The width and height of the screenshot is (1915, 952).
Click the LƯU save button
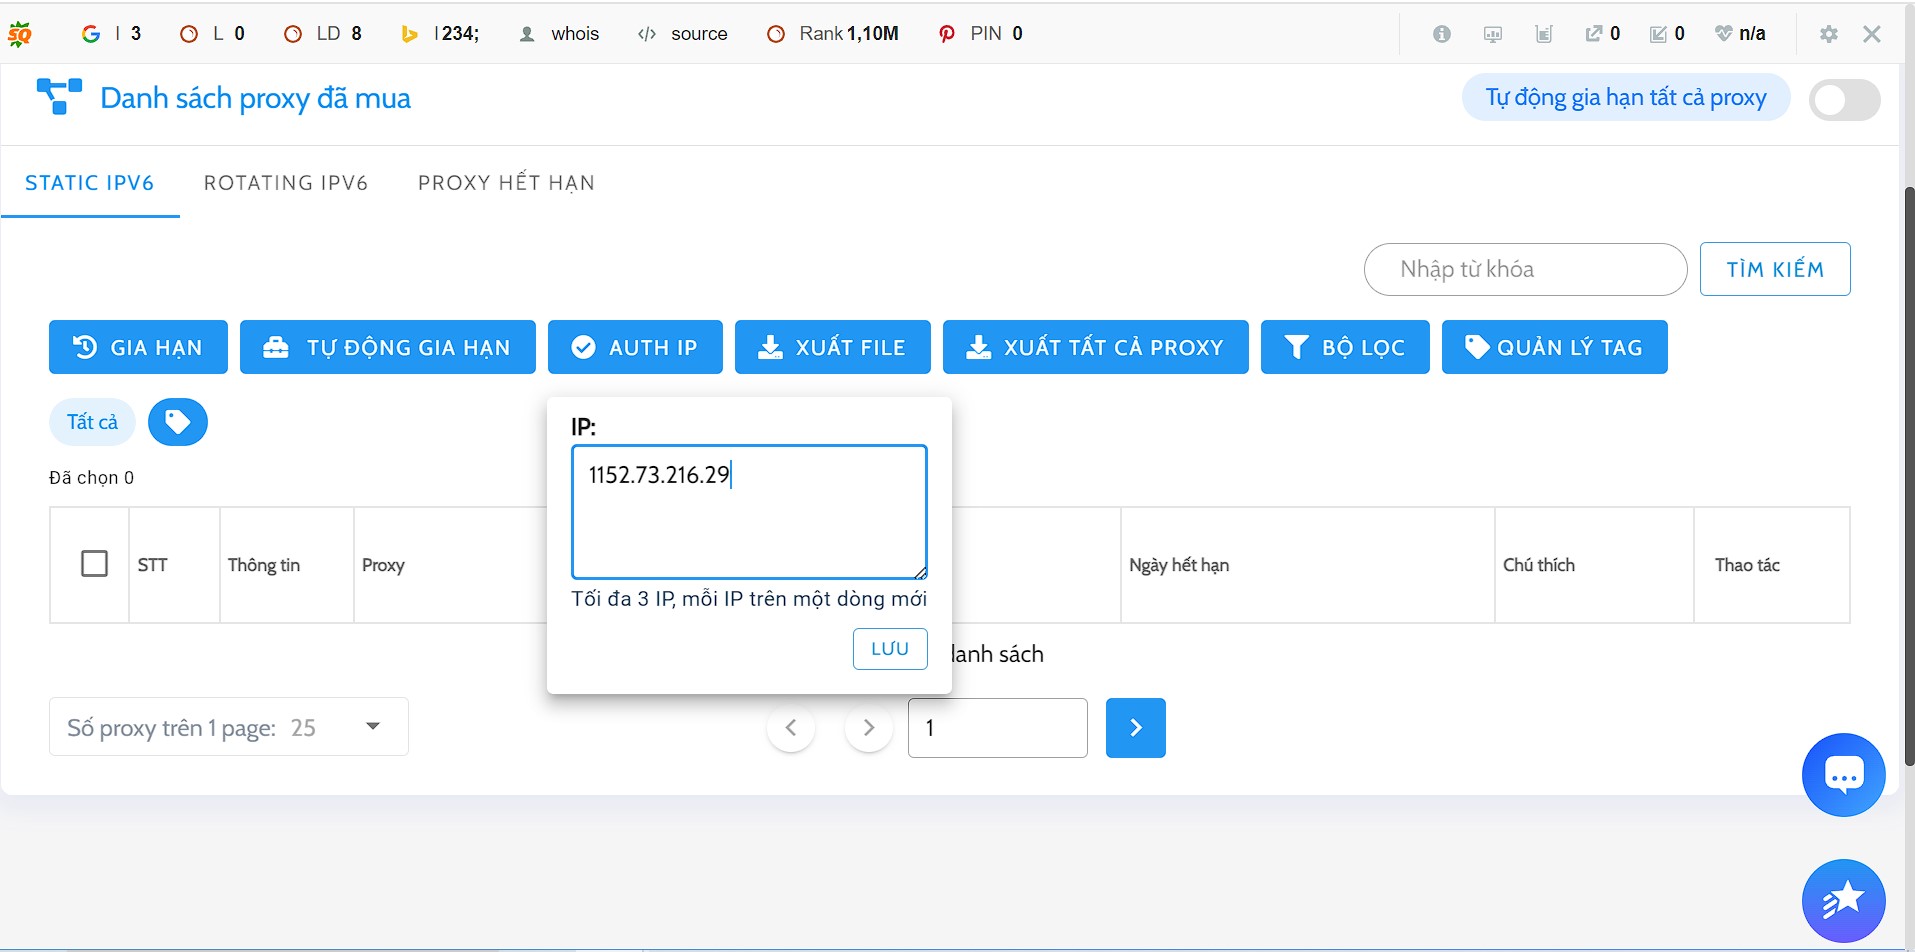point(890,649)
